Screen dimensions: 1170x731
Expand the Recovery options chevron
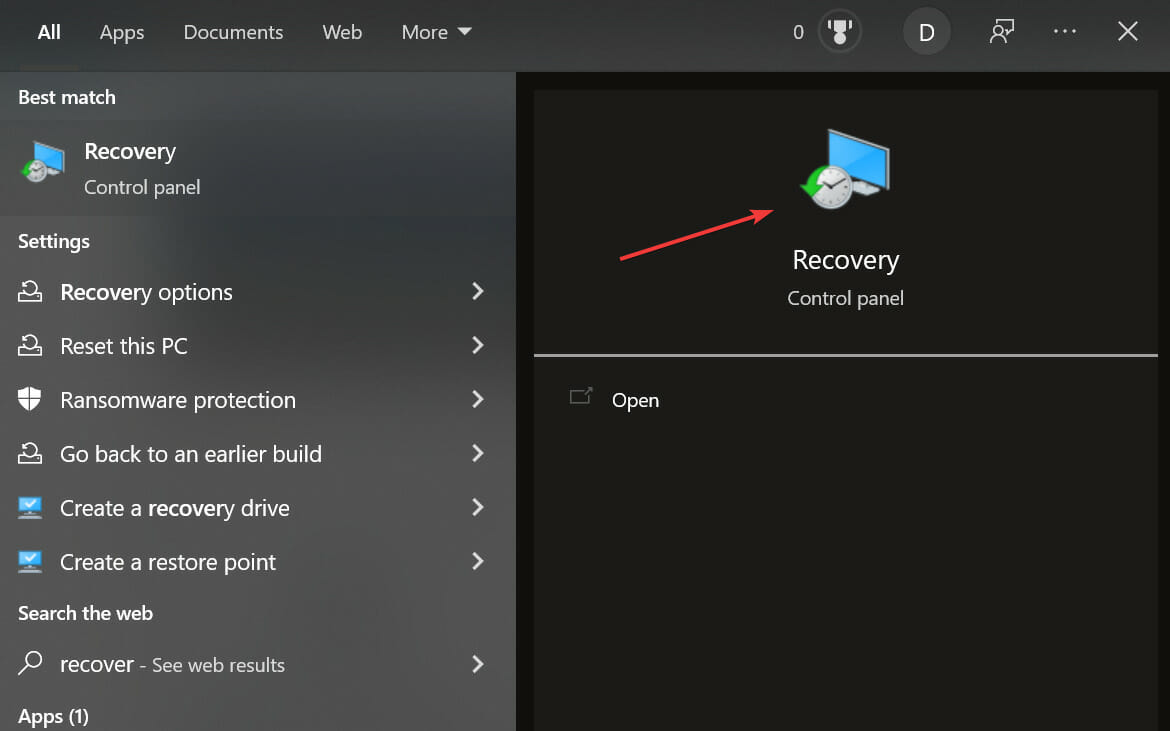(x=478, y=291)
